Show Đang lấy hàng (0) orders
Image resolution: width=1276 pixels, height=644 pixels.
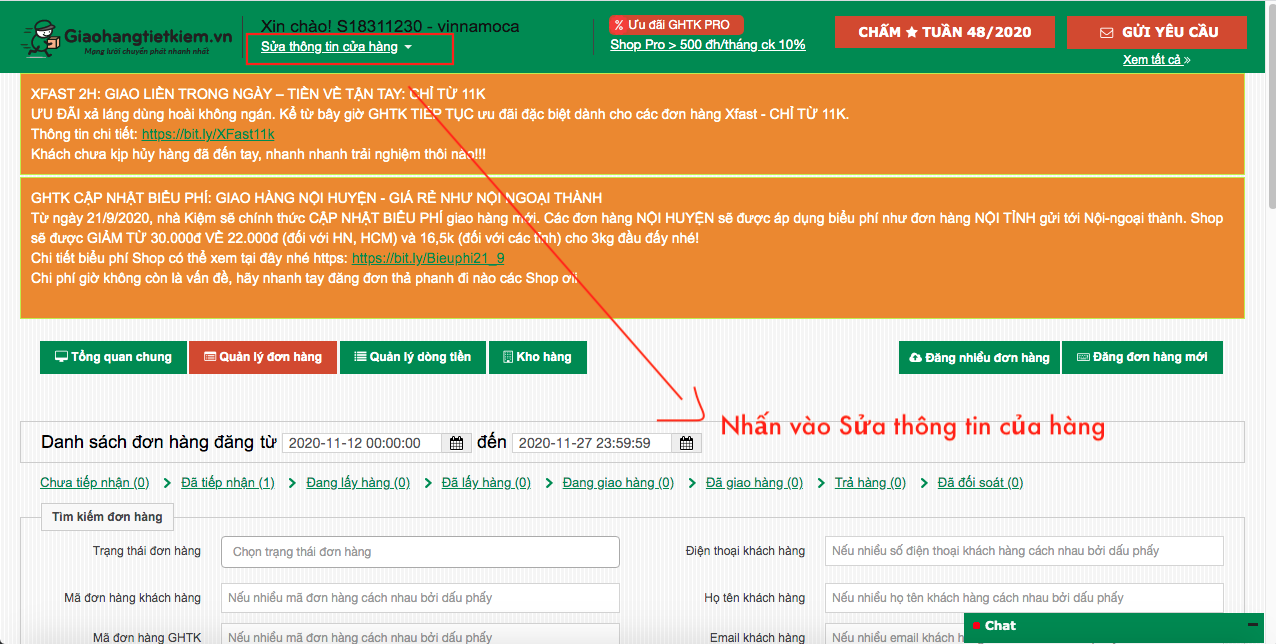pyautogui.click(x=358, y=483)
